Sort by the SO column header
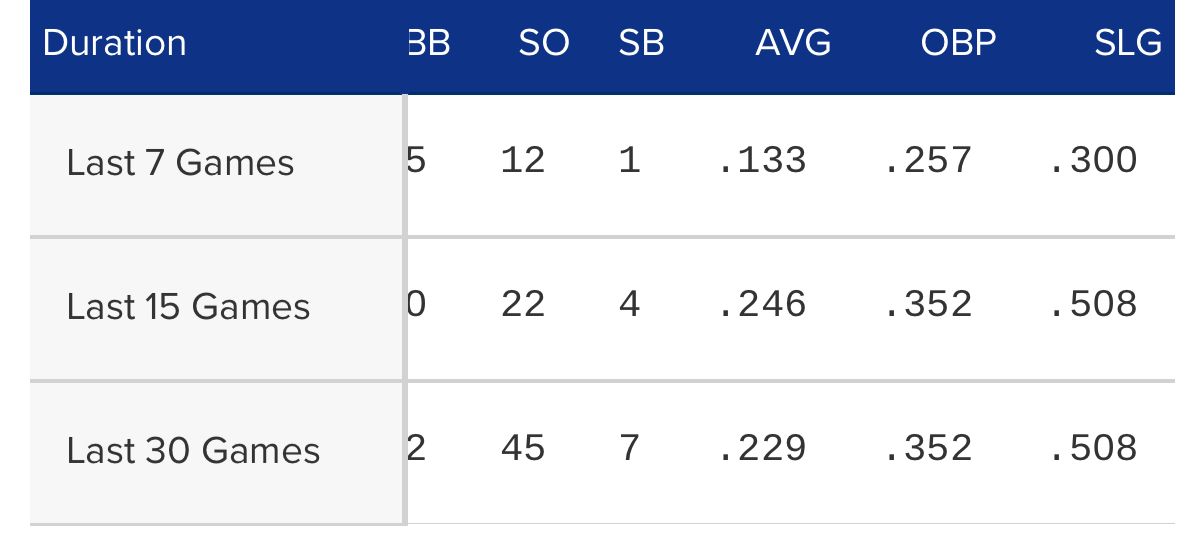 point(544,43)
